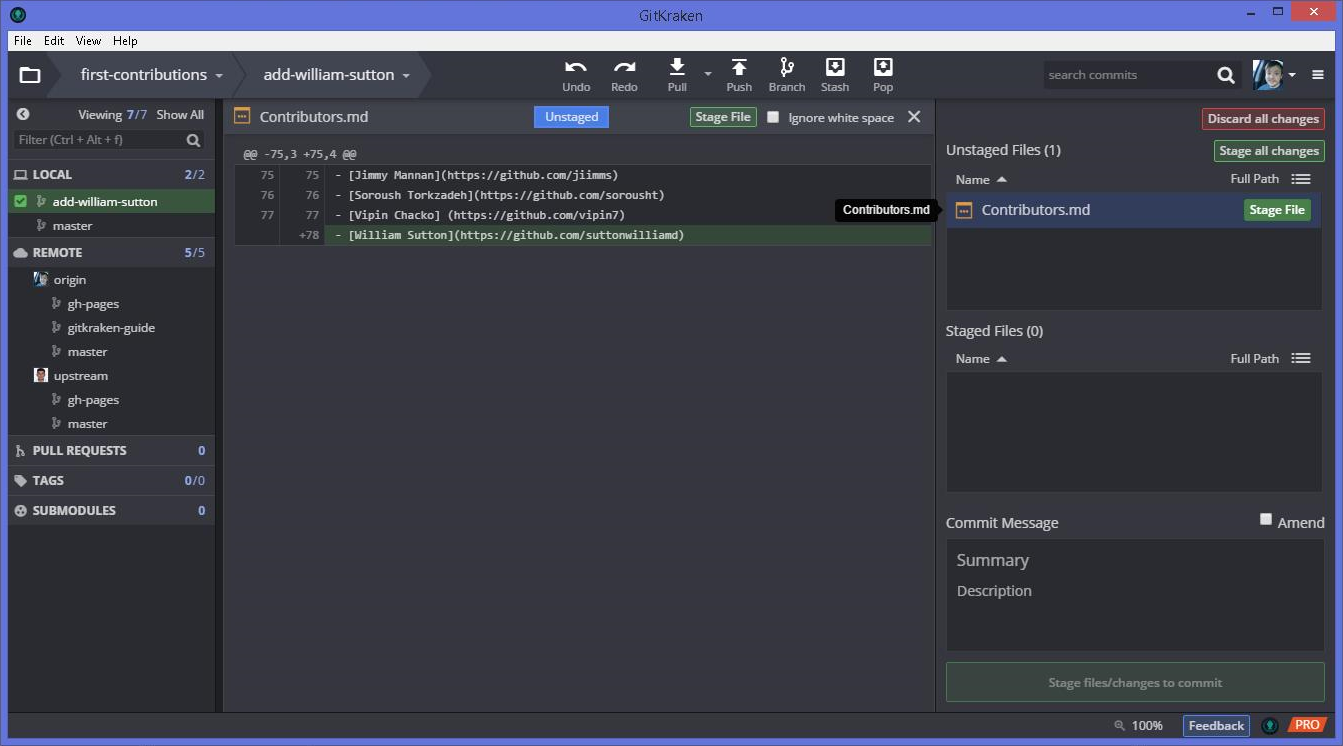
Task: Stash changes using the Stash icon
Action: tap(835, 67)
